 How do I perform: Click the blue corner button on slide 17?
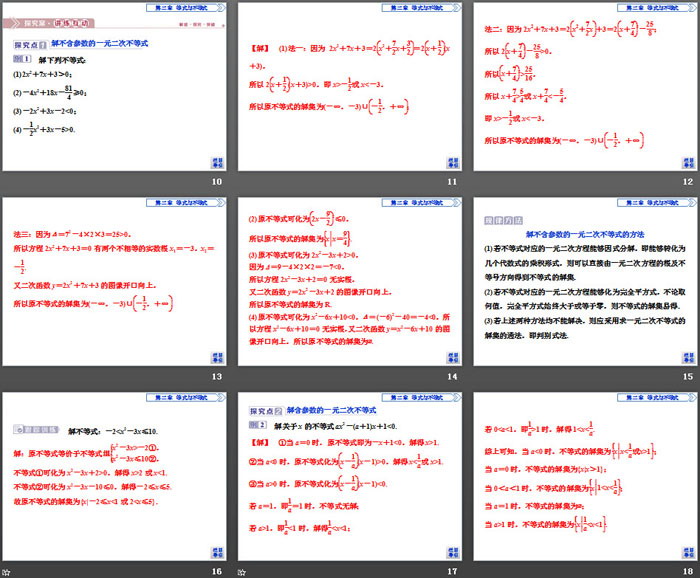click(450, 551)
